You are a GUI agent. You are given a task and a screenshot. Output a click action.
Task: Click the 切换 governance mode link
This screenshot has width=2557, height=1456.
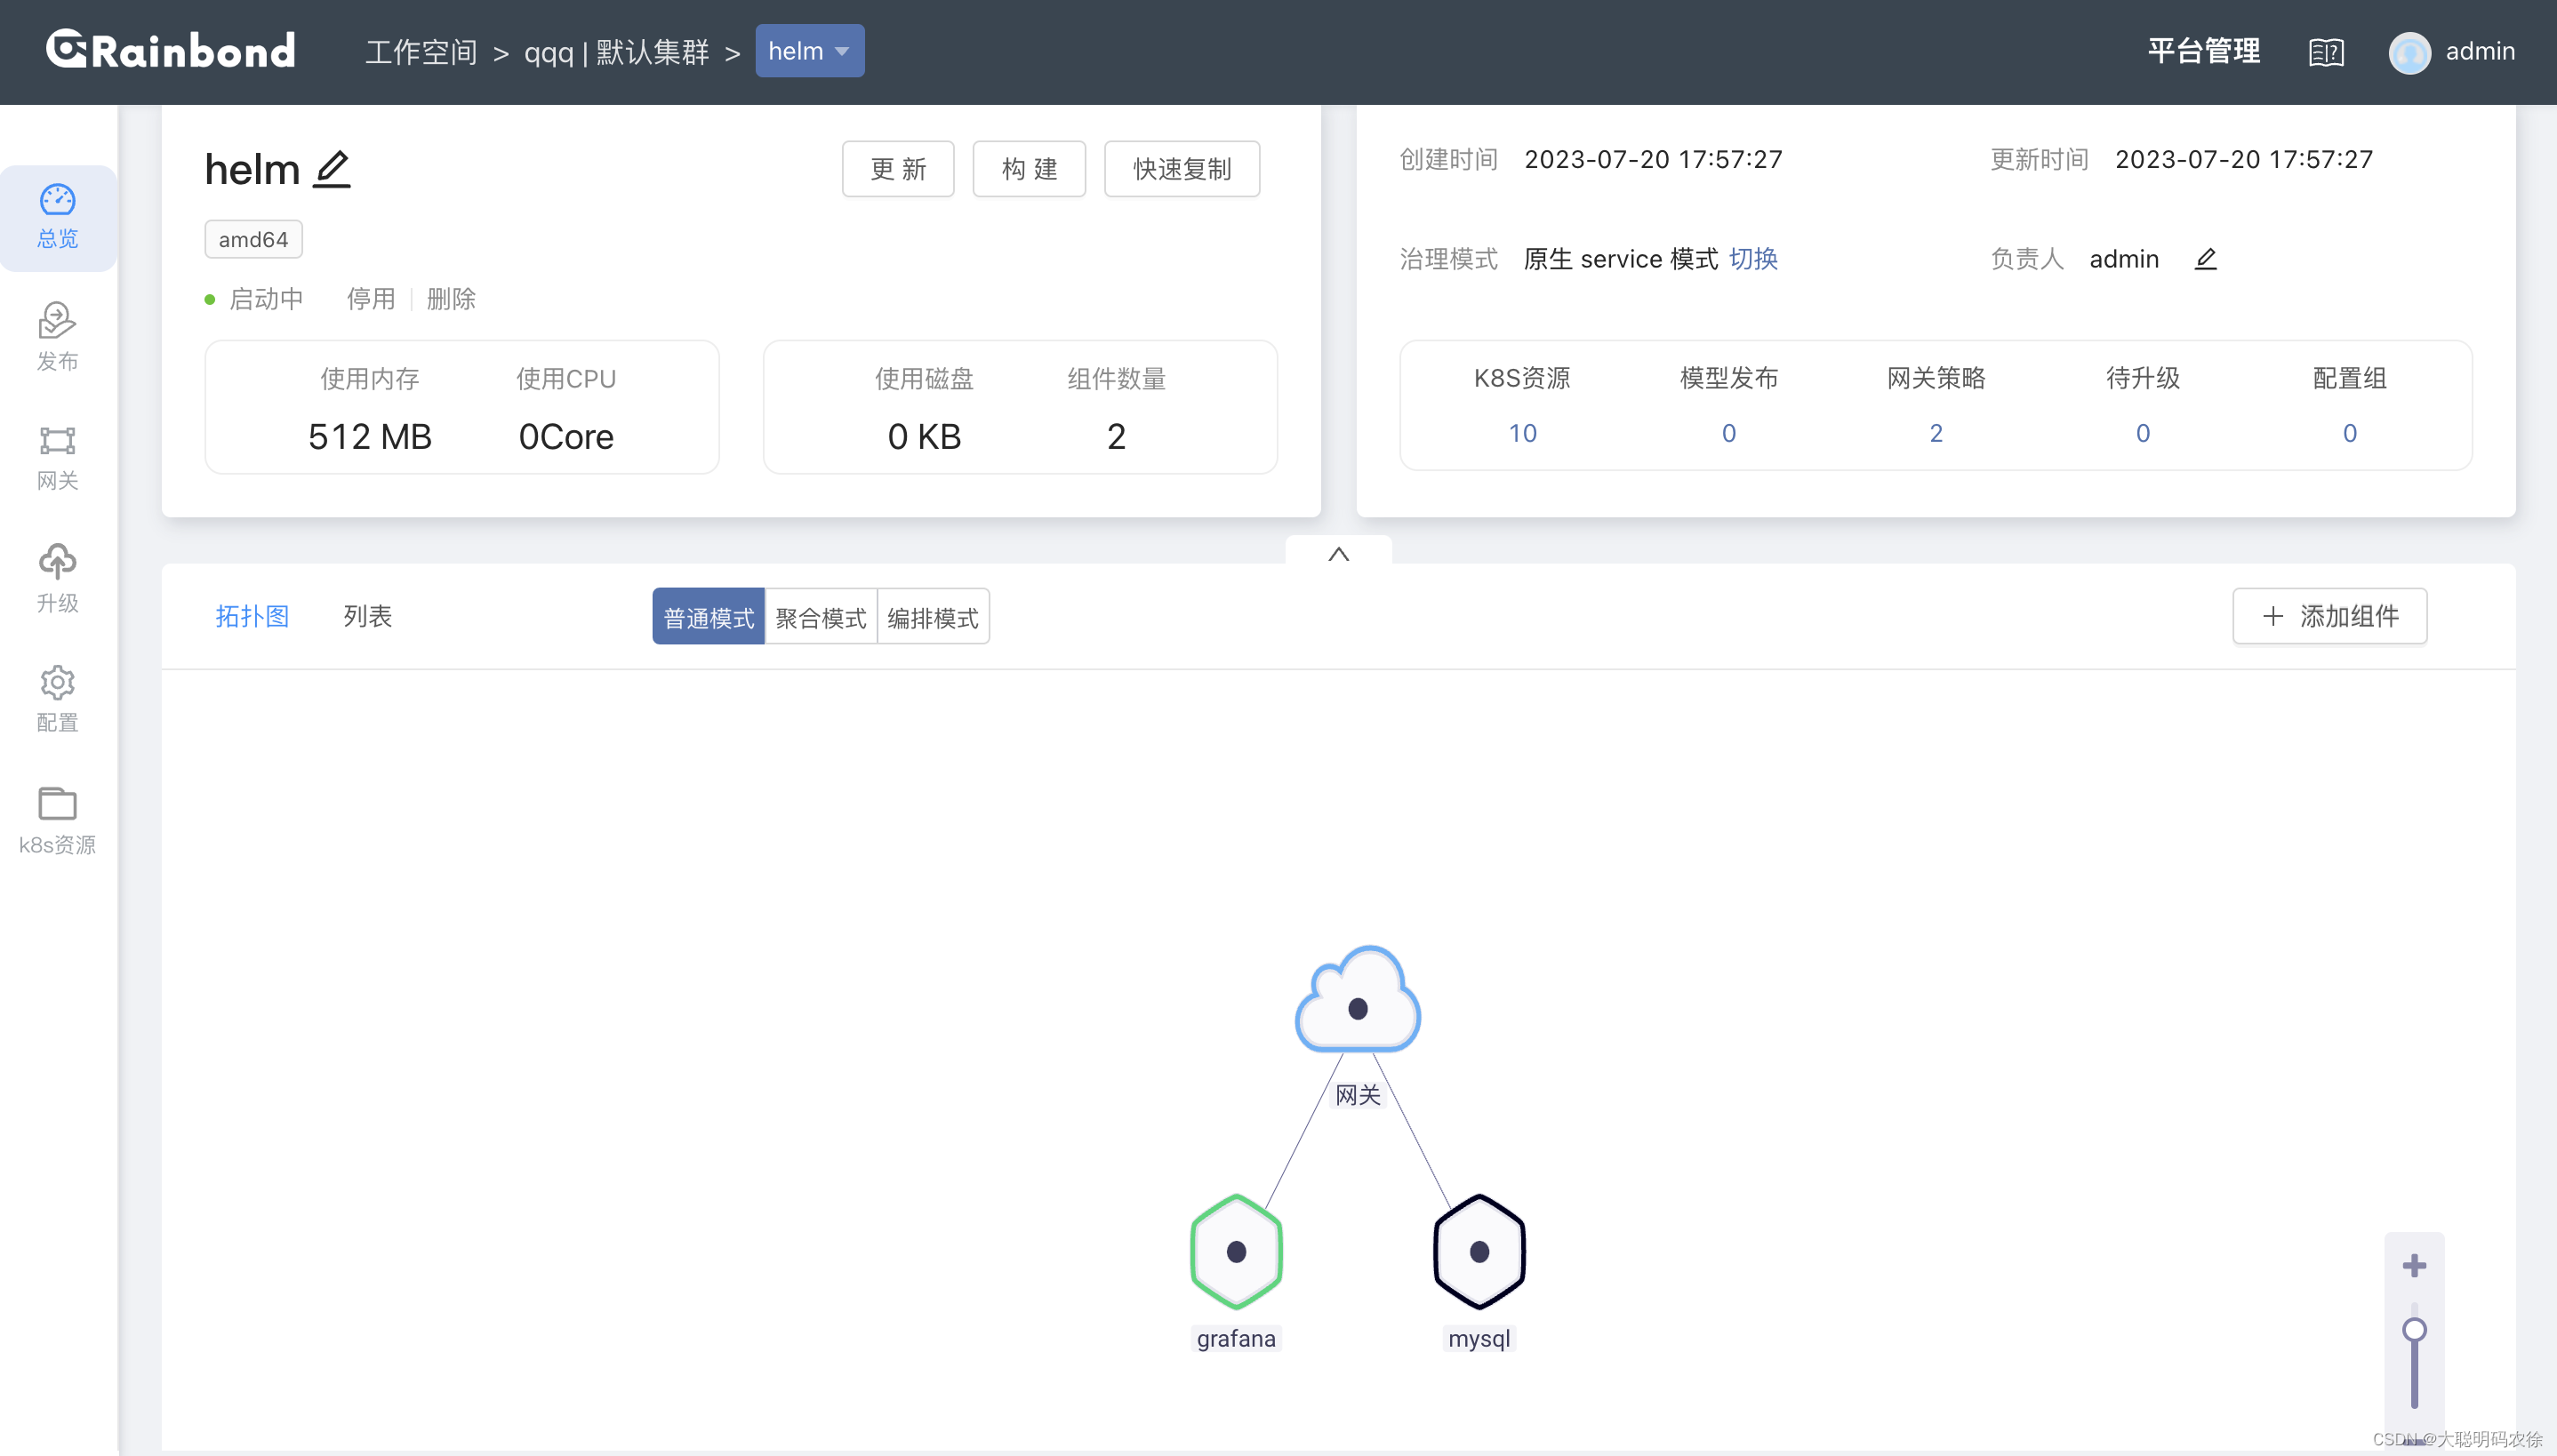pyautogui.click(x=1753, y=259)
